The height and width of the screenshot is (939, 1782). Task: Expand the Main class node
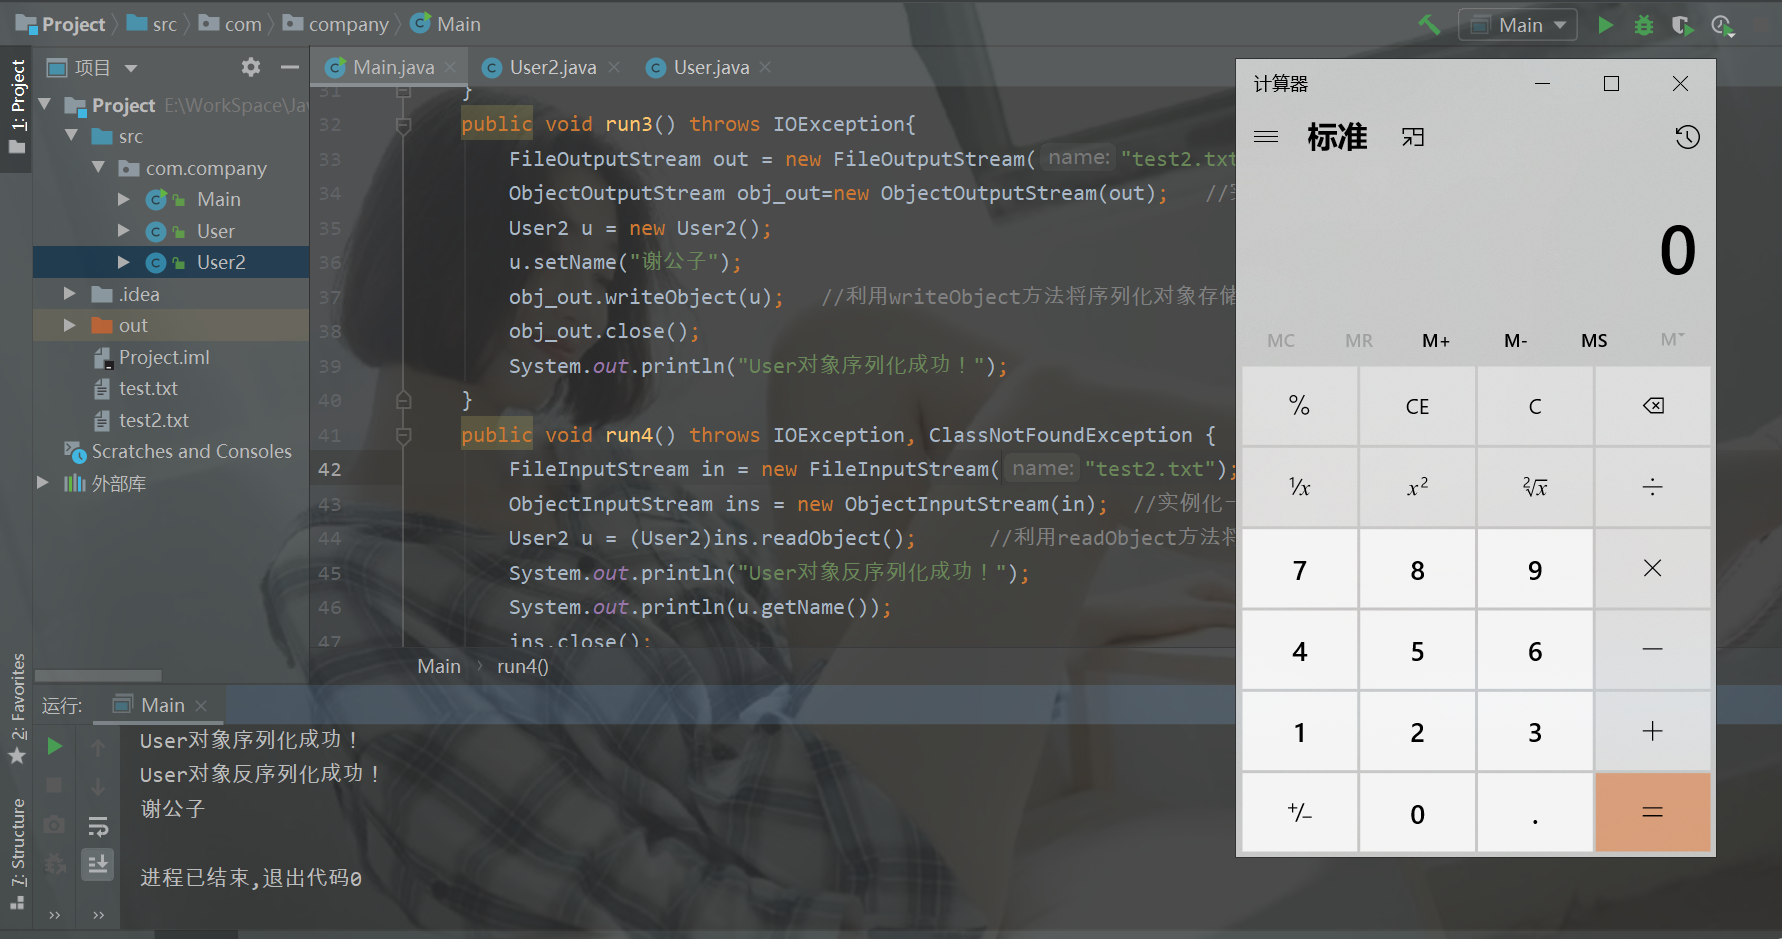pos(124,199)
